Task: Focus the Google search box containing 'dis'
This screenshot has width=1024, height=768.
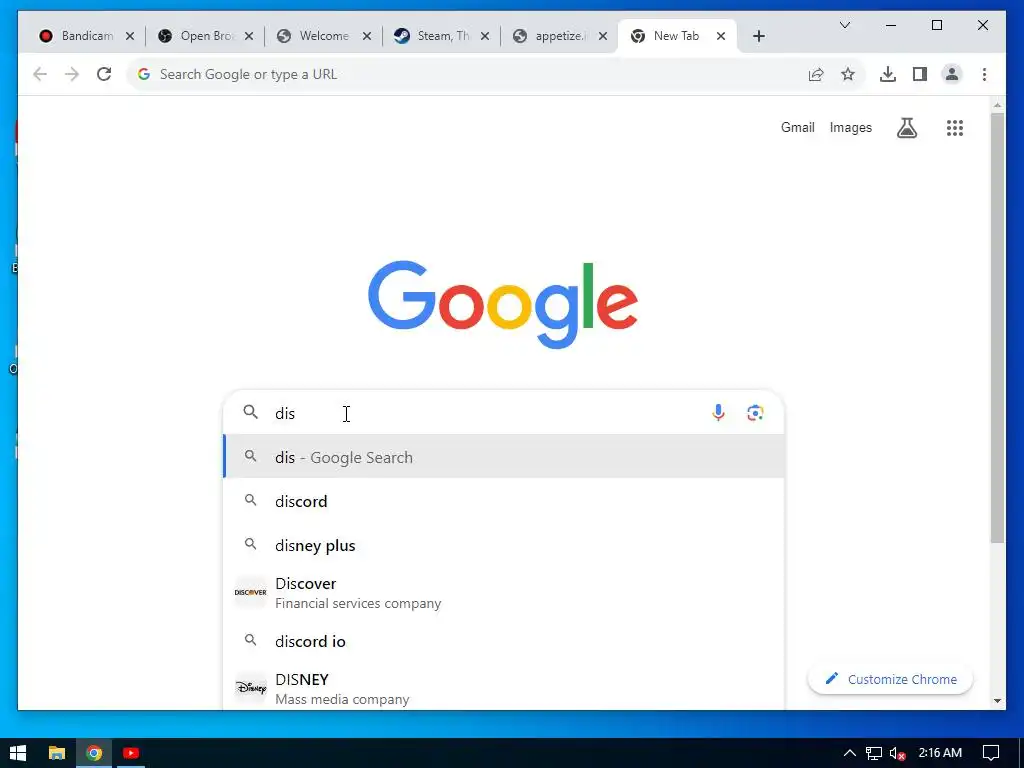Action: point(504,413)
